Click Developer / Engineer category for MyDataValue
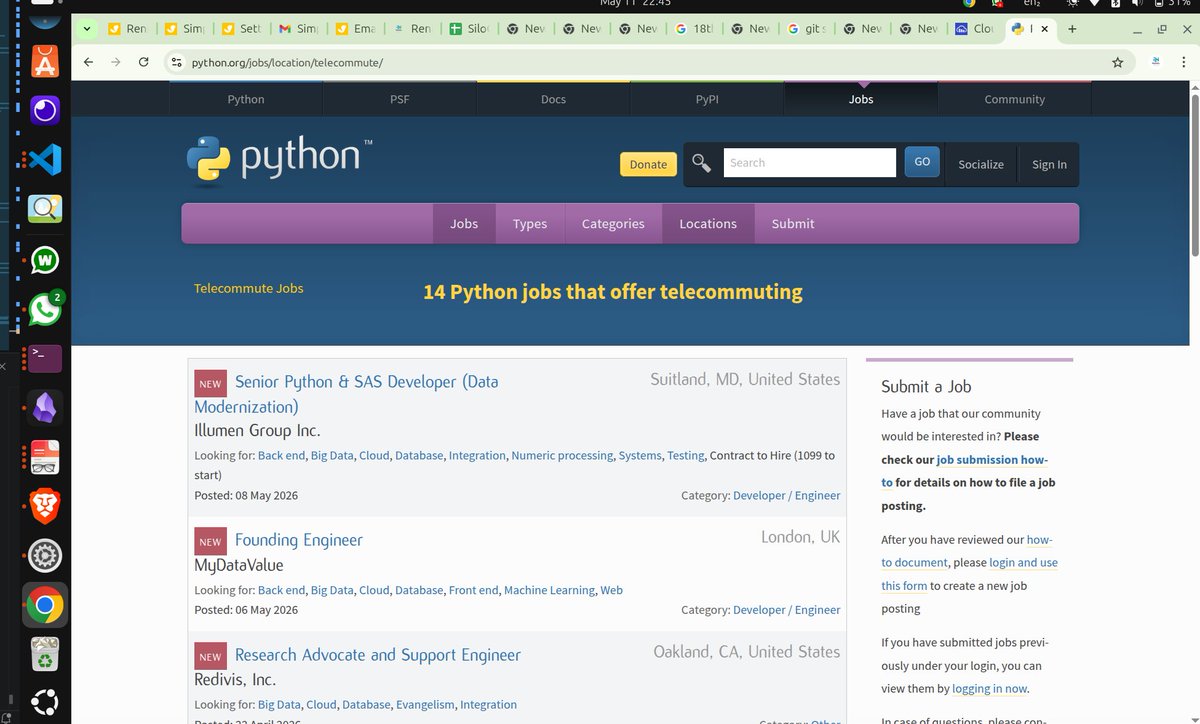 click(787, 610)
